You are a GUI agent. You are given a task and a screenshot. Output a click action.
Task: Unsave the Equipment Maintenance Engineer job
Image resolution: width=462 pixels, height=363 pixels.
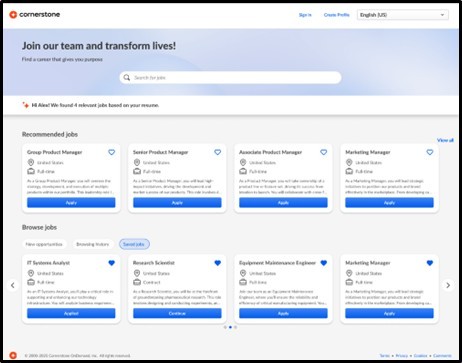coord(324,263)
